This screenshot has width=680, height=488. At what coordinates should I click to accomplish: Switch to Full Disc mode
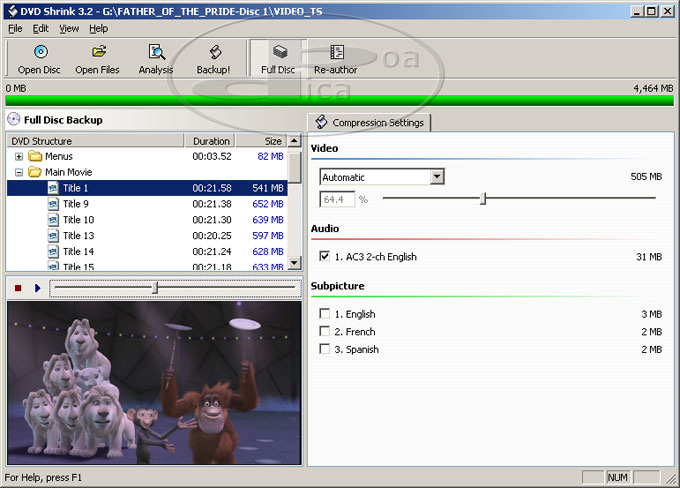278,52
